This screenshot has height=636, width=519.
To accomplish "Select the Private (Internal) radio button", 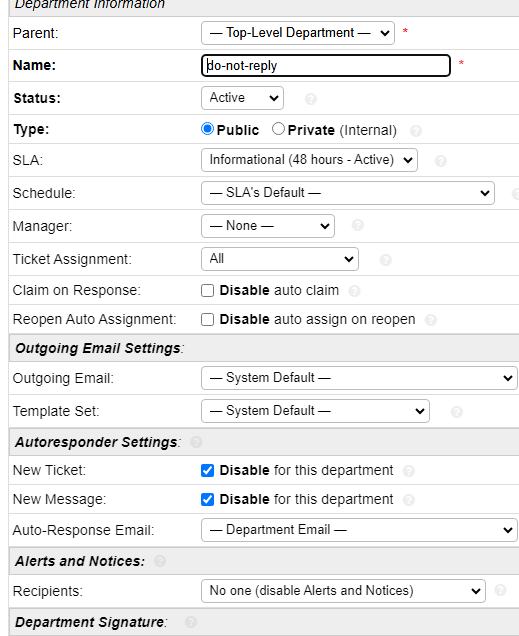I will coord(278,129).
